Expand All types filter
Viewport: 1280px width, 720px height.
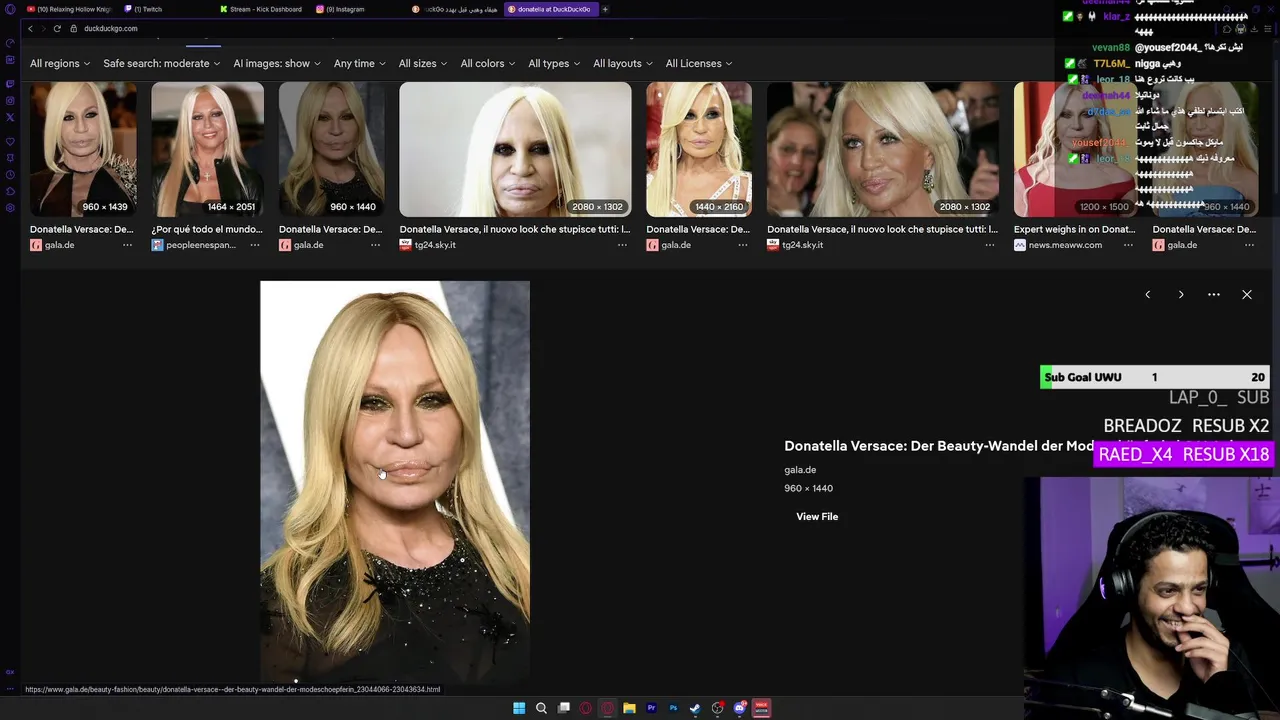(x=554, y=63)
